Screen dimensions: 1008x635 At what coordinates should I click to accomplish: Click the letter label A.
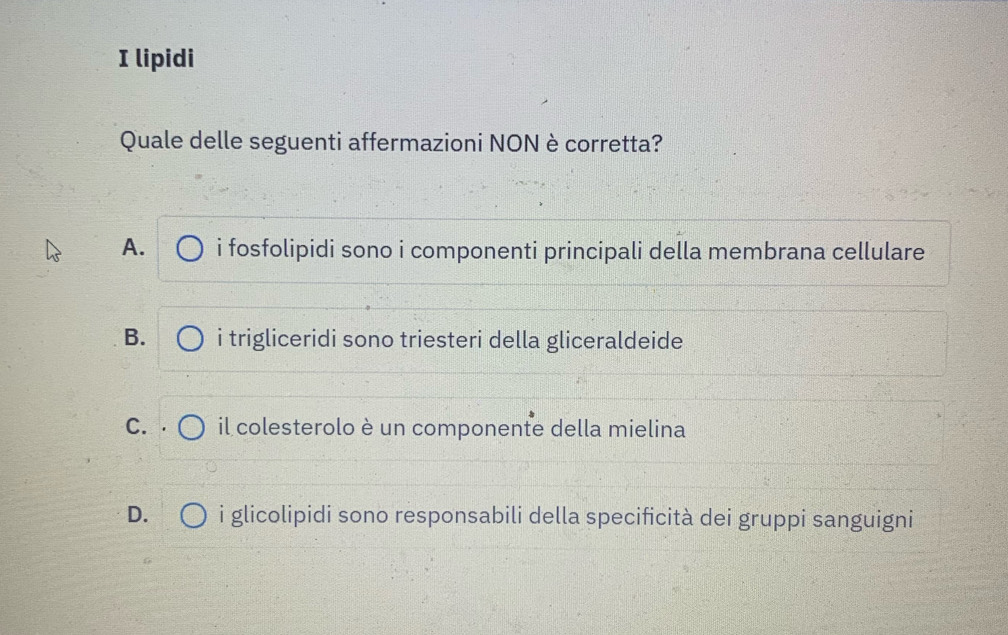134,248
